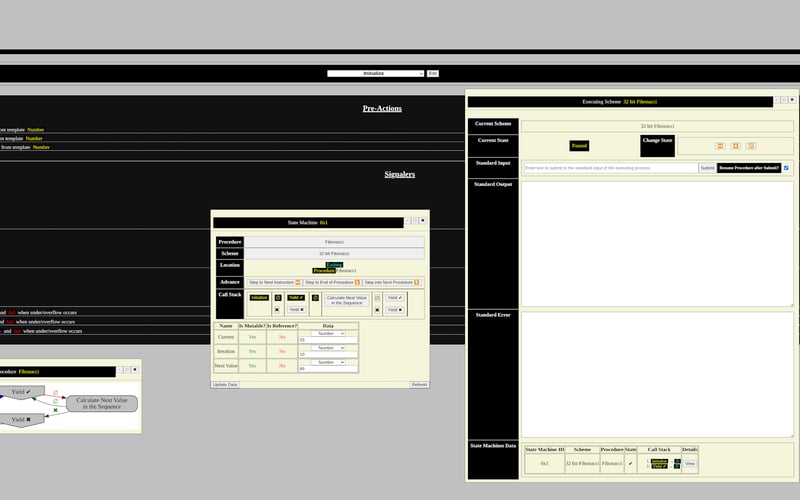Image resolution: width=800 pixels, height=500 pixels.
Task: Click the Current variable value field
Action: pos(328,340)
